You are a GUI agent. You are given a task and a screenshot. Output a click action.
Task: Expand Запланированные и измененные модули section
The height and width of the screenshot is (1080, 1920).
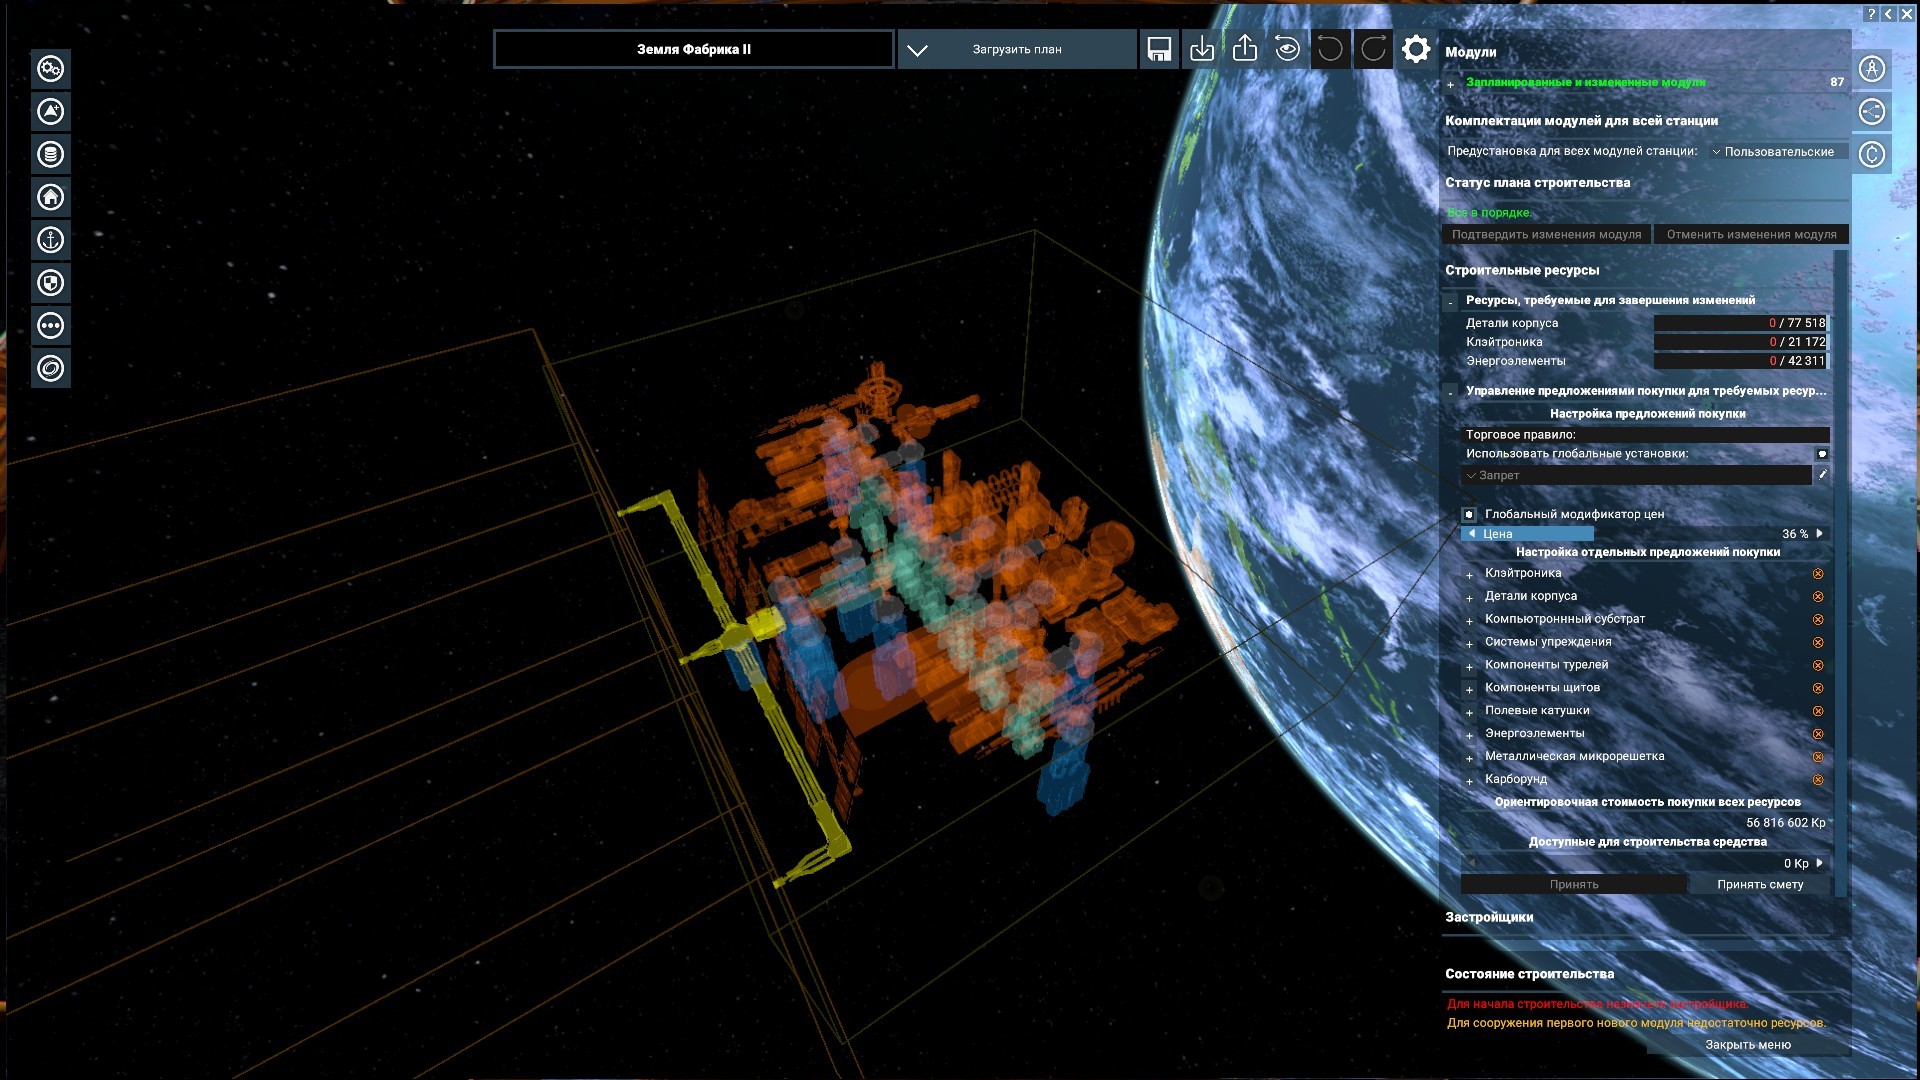[1450, 84]
